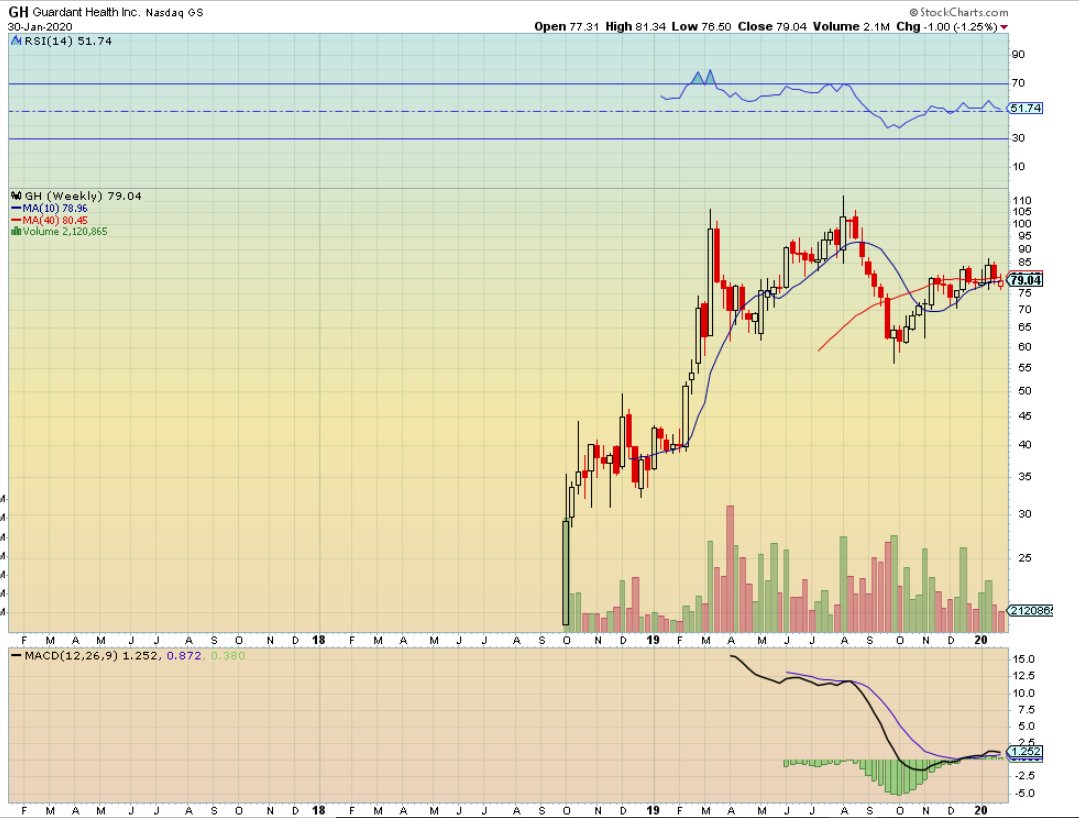Click the candlestick icon beside GH (Weekly)
1079x818 pixels.
(x=17, y=196)
